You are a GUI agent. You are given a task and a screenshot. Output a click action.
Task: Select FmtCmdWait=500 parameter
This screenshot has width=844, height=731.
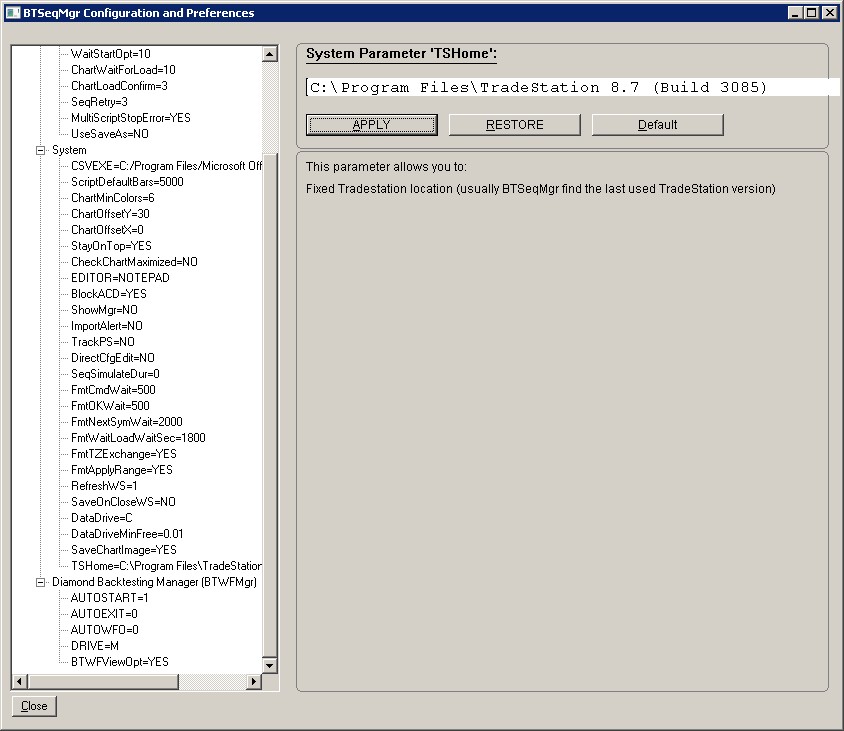point(114,390)
